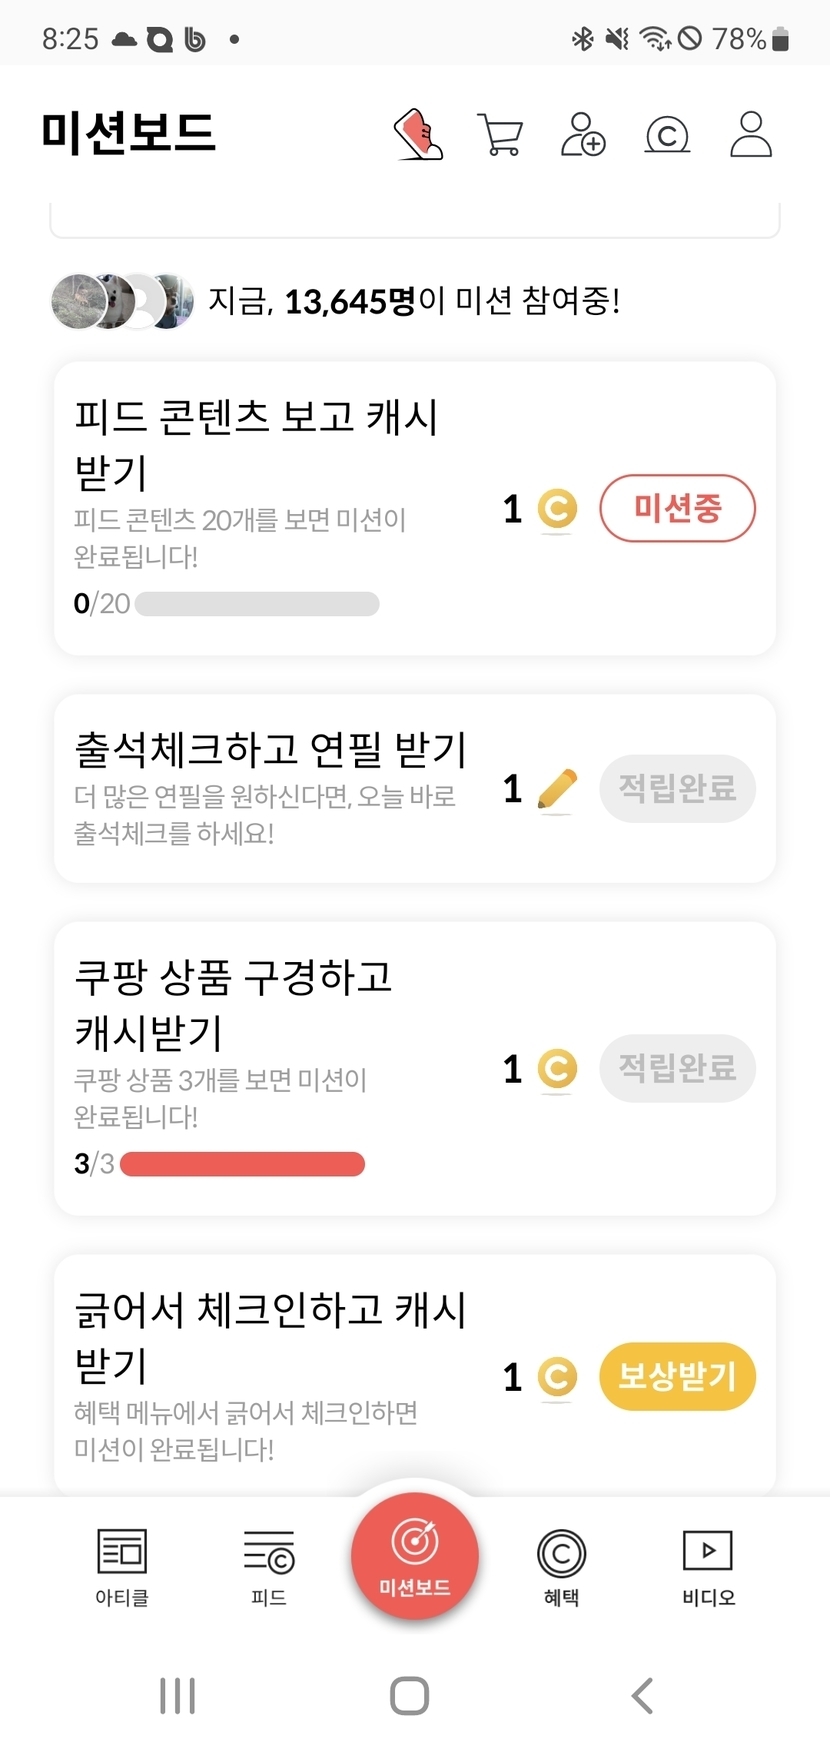Screen dimensions: 830x1752
Task: Tap 적립완료 on attendance check mission
Action: 677,788
